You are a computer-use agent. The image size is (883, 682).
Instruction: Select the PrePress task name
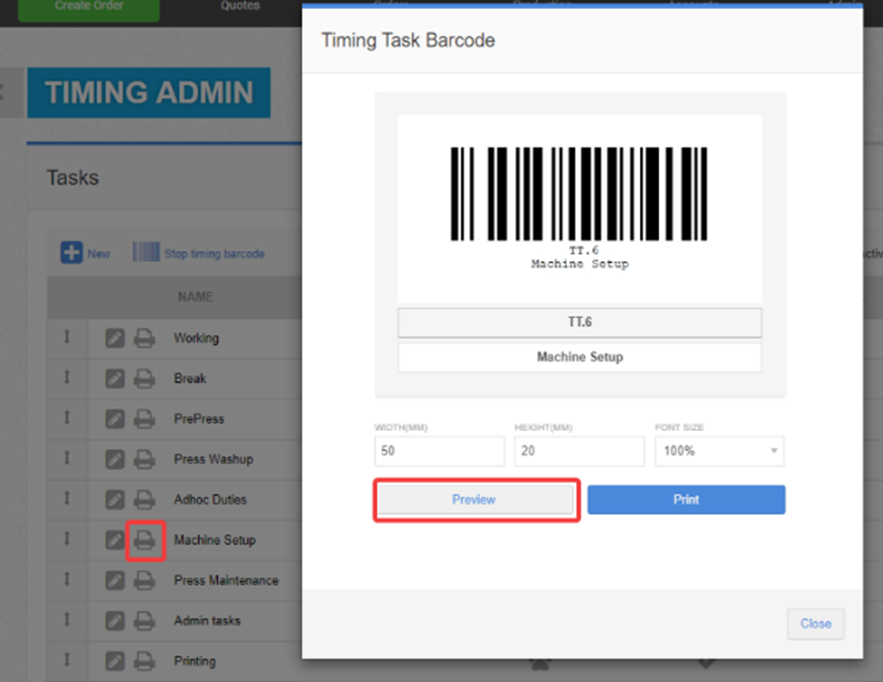(199, 419)
